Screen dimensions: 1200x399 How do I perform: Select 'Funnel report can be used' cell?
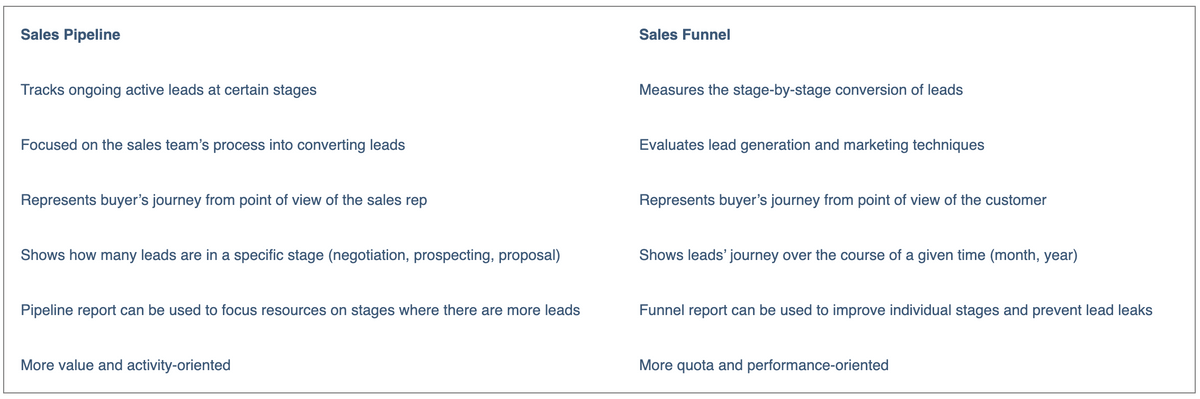pos(896,310)
